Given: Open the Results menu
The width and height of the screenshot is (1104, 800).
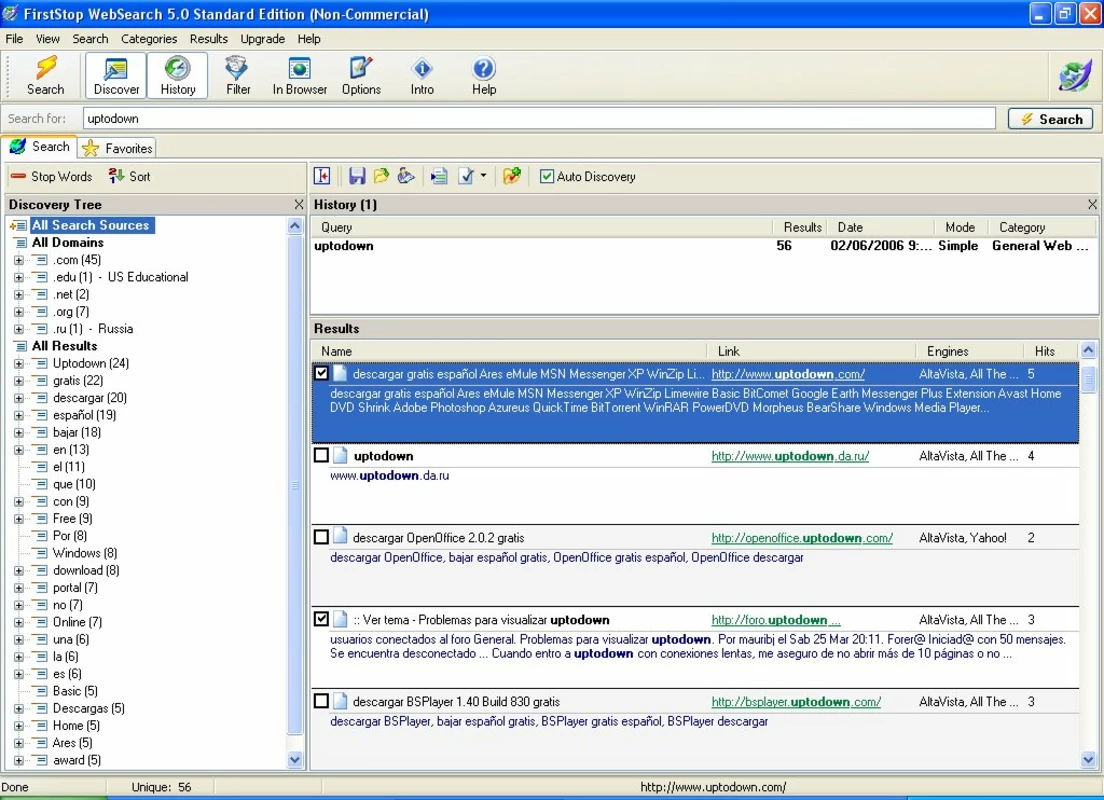Looking at the screenshot, I should pyautogui.click(x=209, y=39).
